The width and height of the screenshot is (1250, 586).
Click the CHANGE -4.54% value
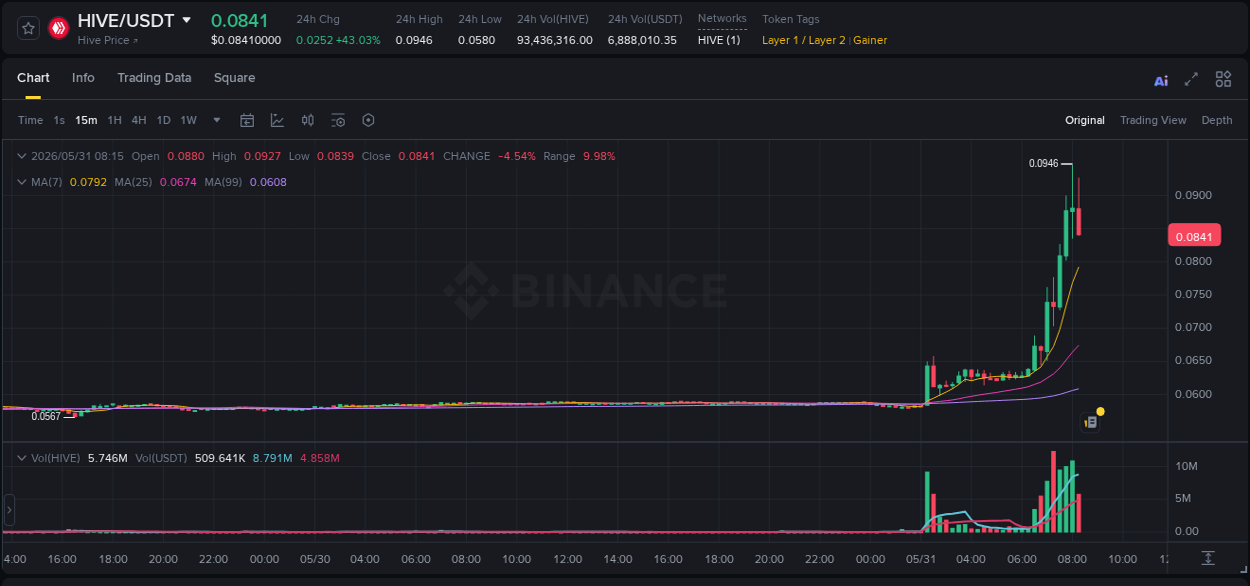coord(517,156)
